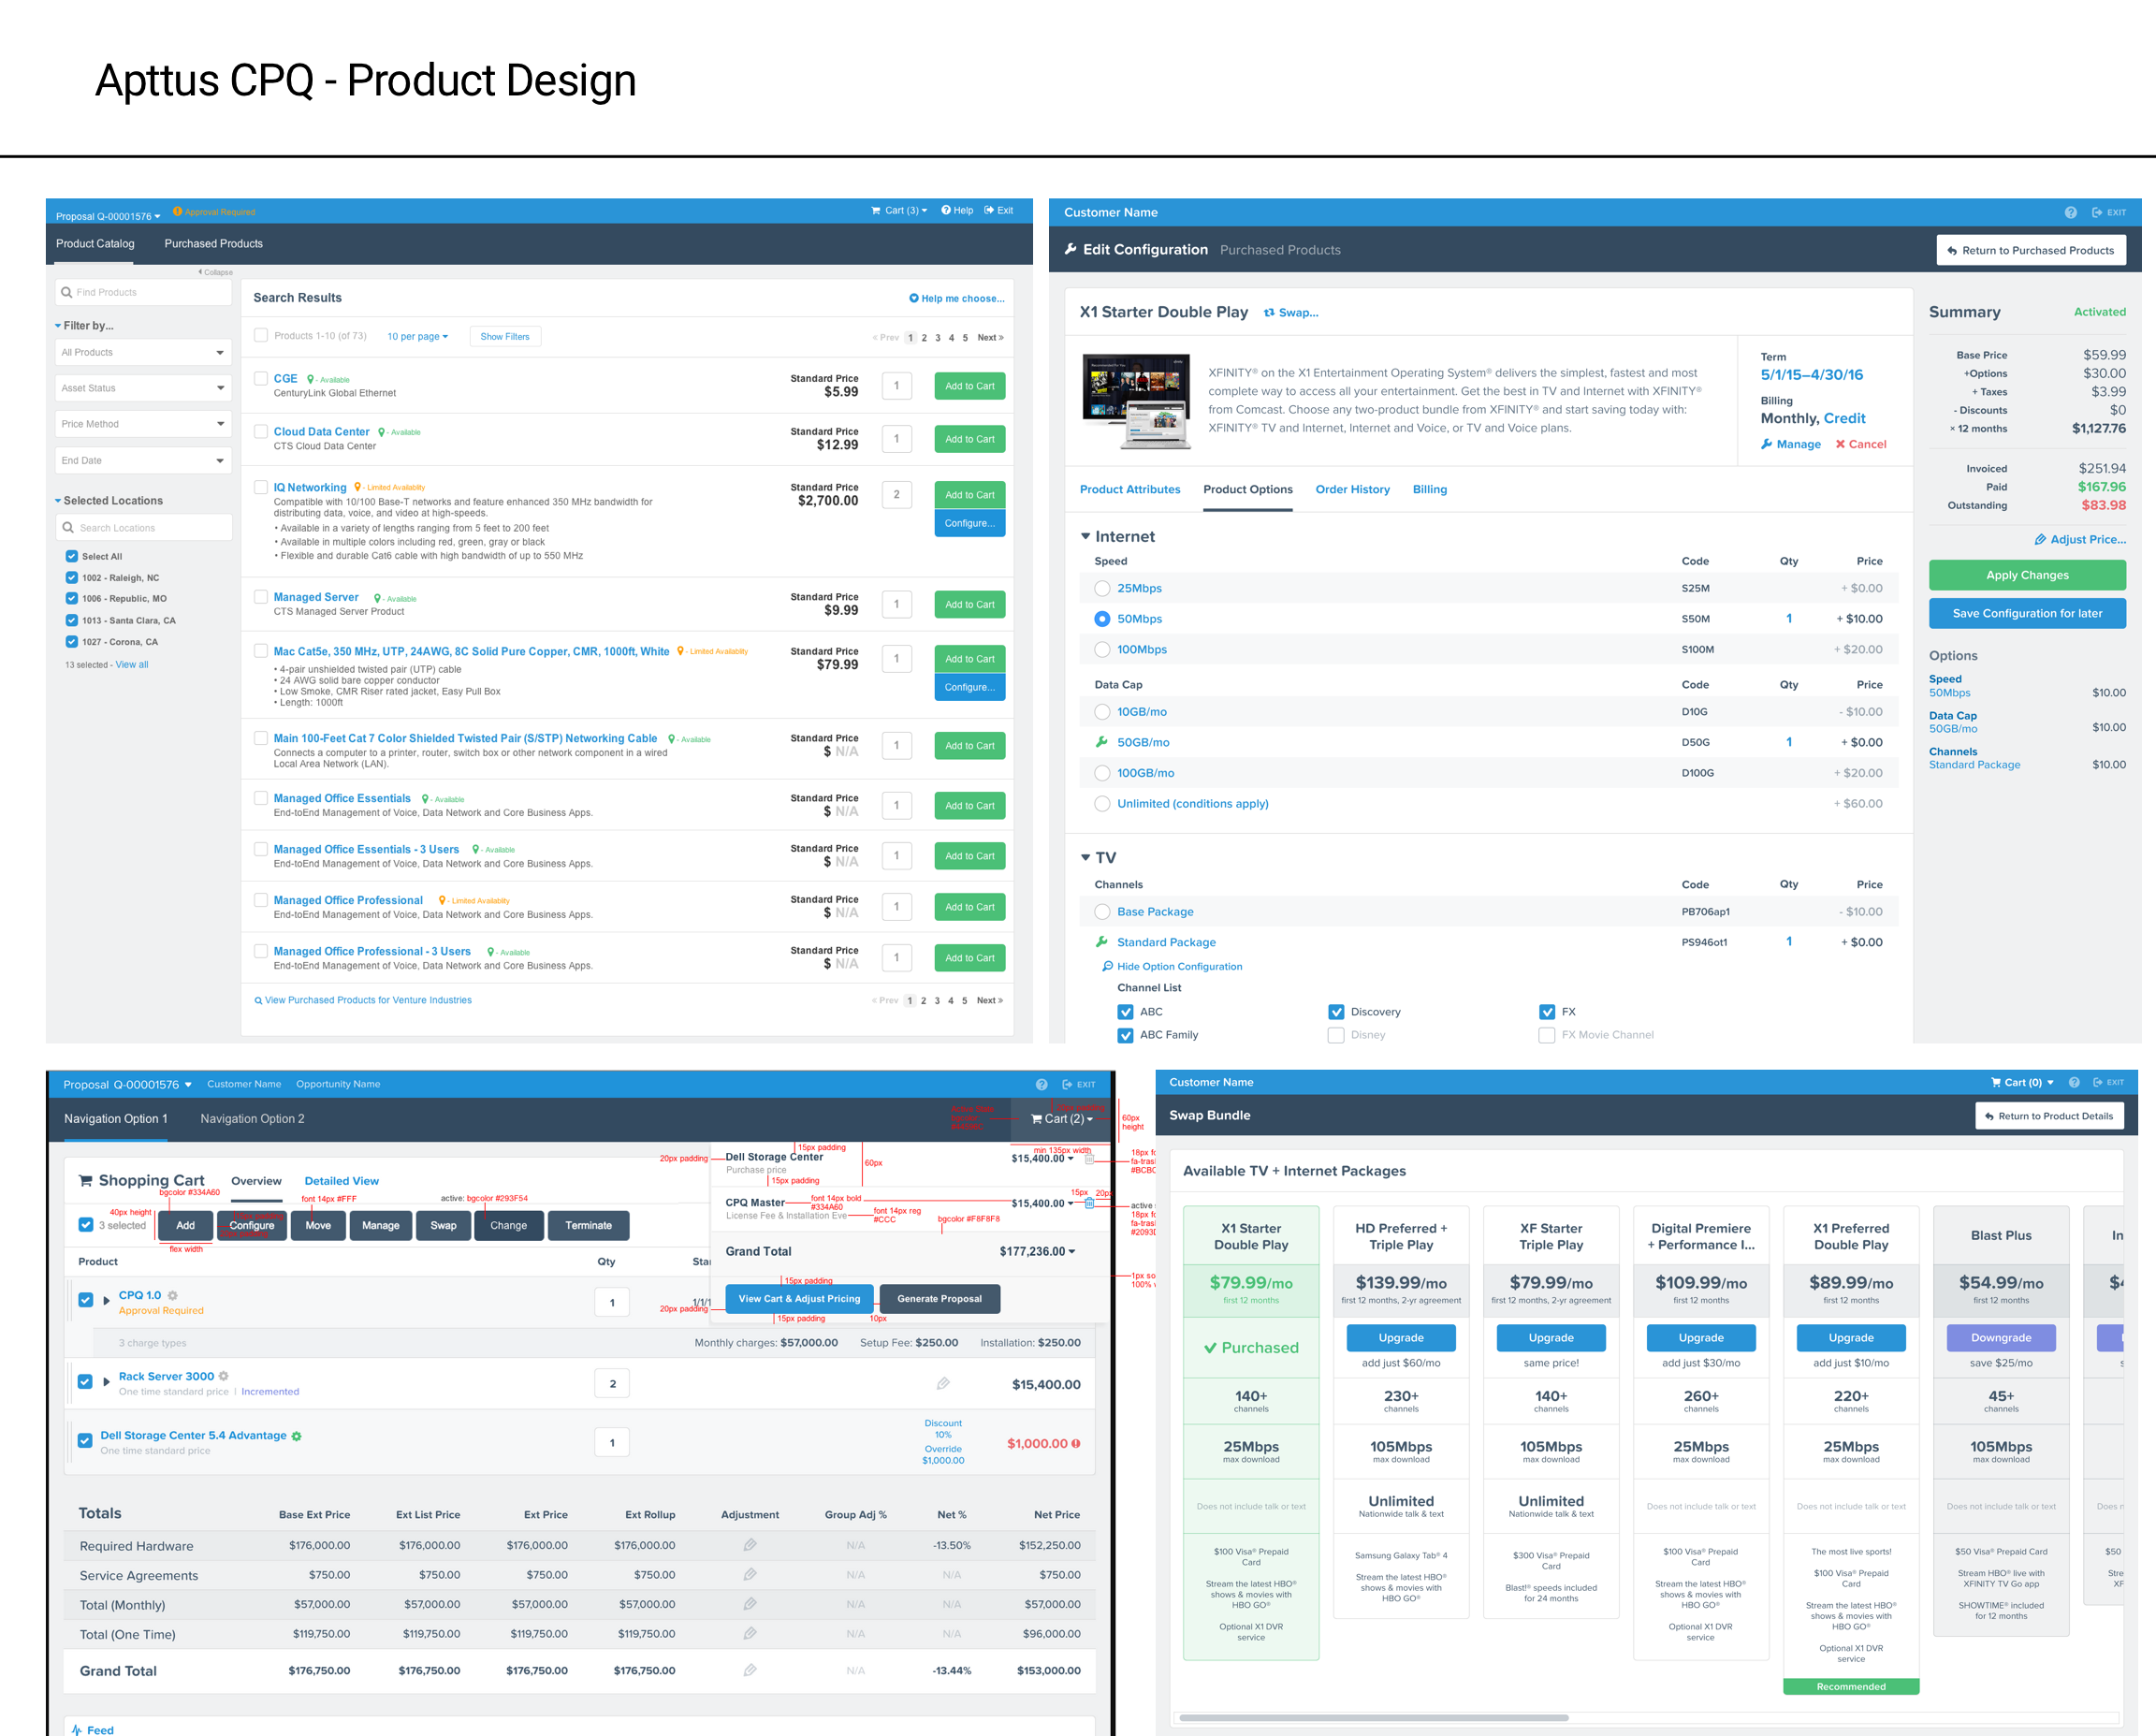This screenshot has height=1736, width=2156.
Task: Open the Price Method dropdown
Action: point(144,425)
